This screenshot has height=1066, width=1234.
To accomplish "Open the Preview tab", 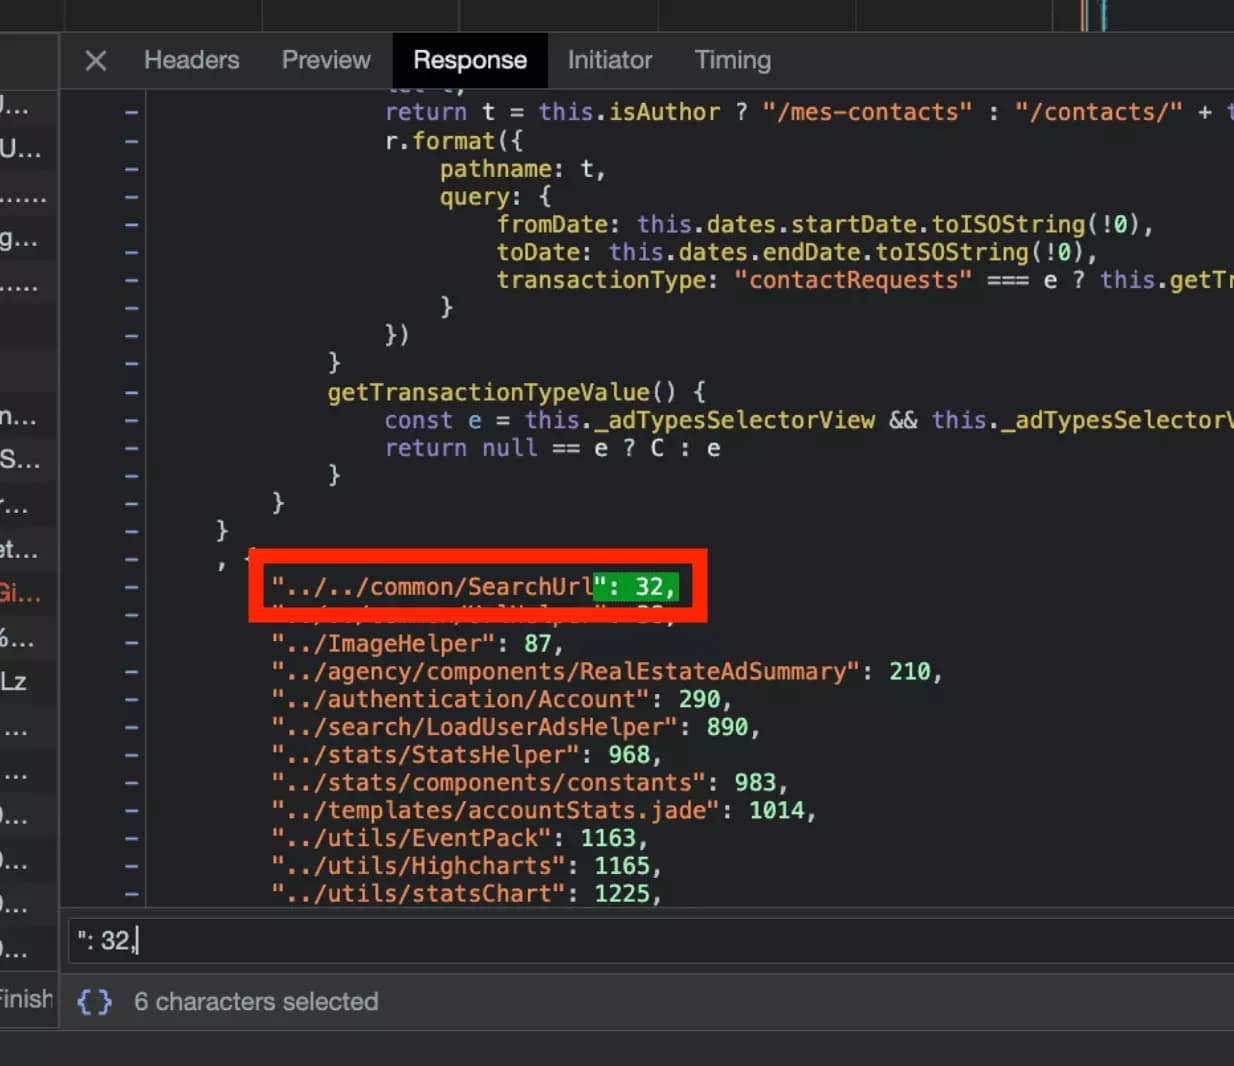I will (326, 60).
